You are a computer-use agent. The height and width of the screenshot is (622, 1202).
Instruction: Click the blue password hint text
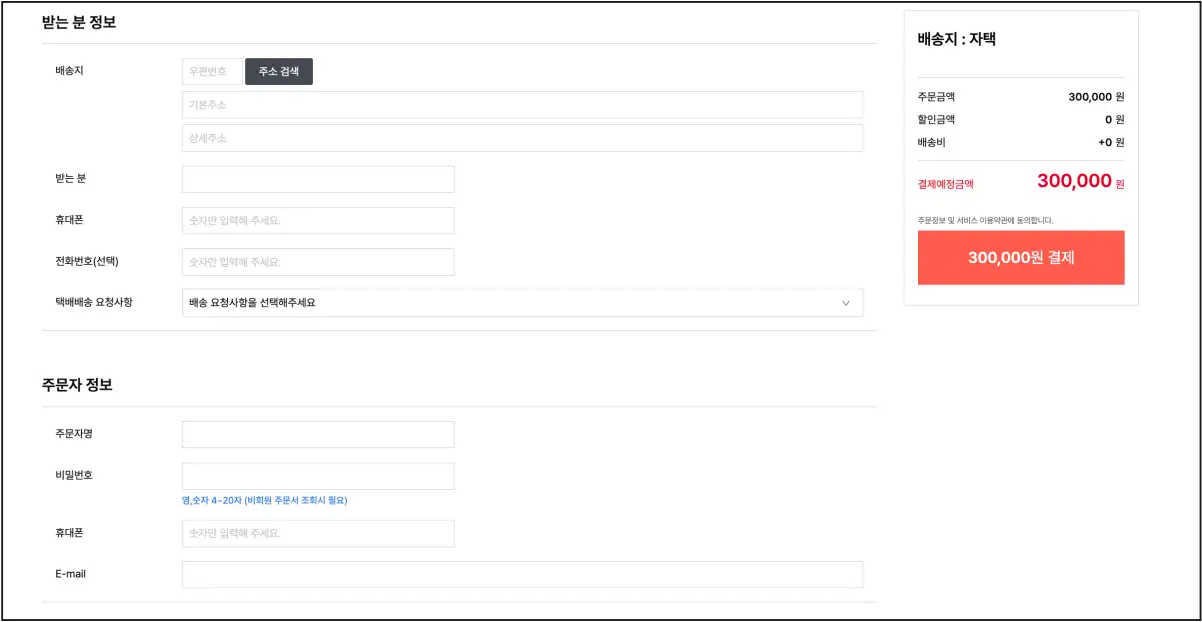tap(264, 500)
